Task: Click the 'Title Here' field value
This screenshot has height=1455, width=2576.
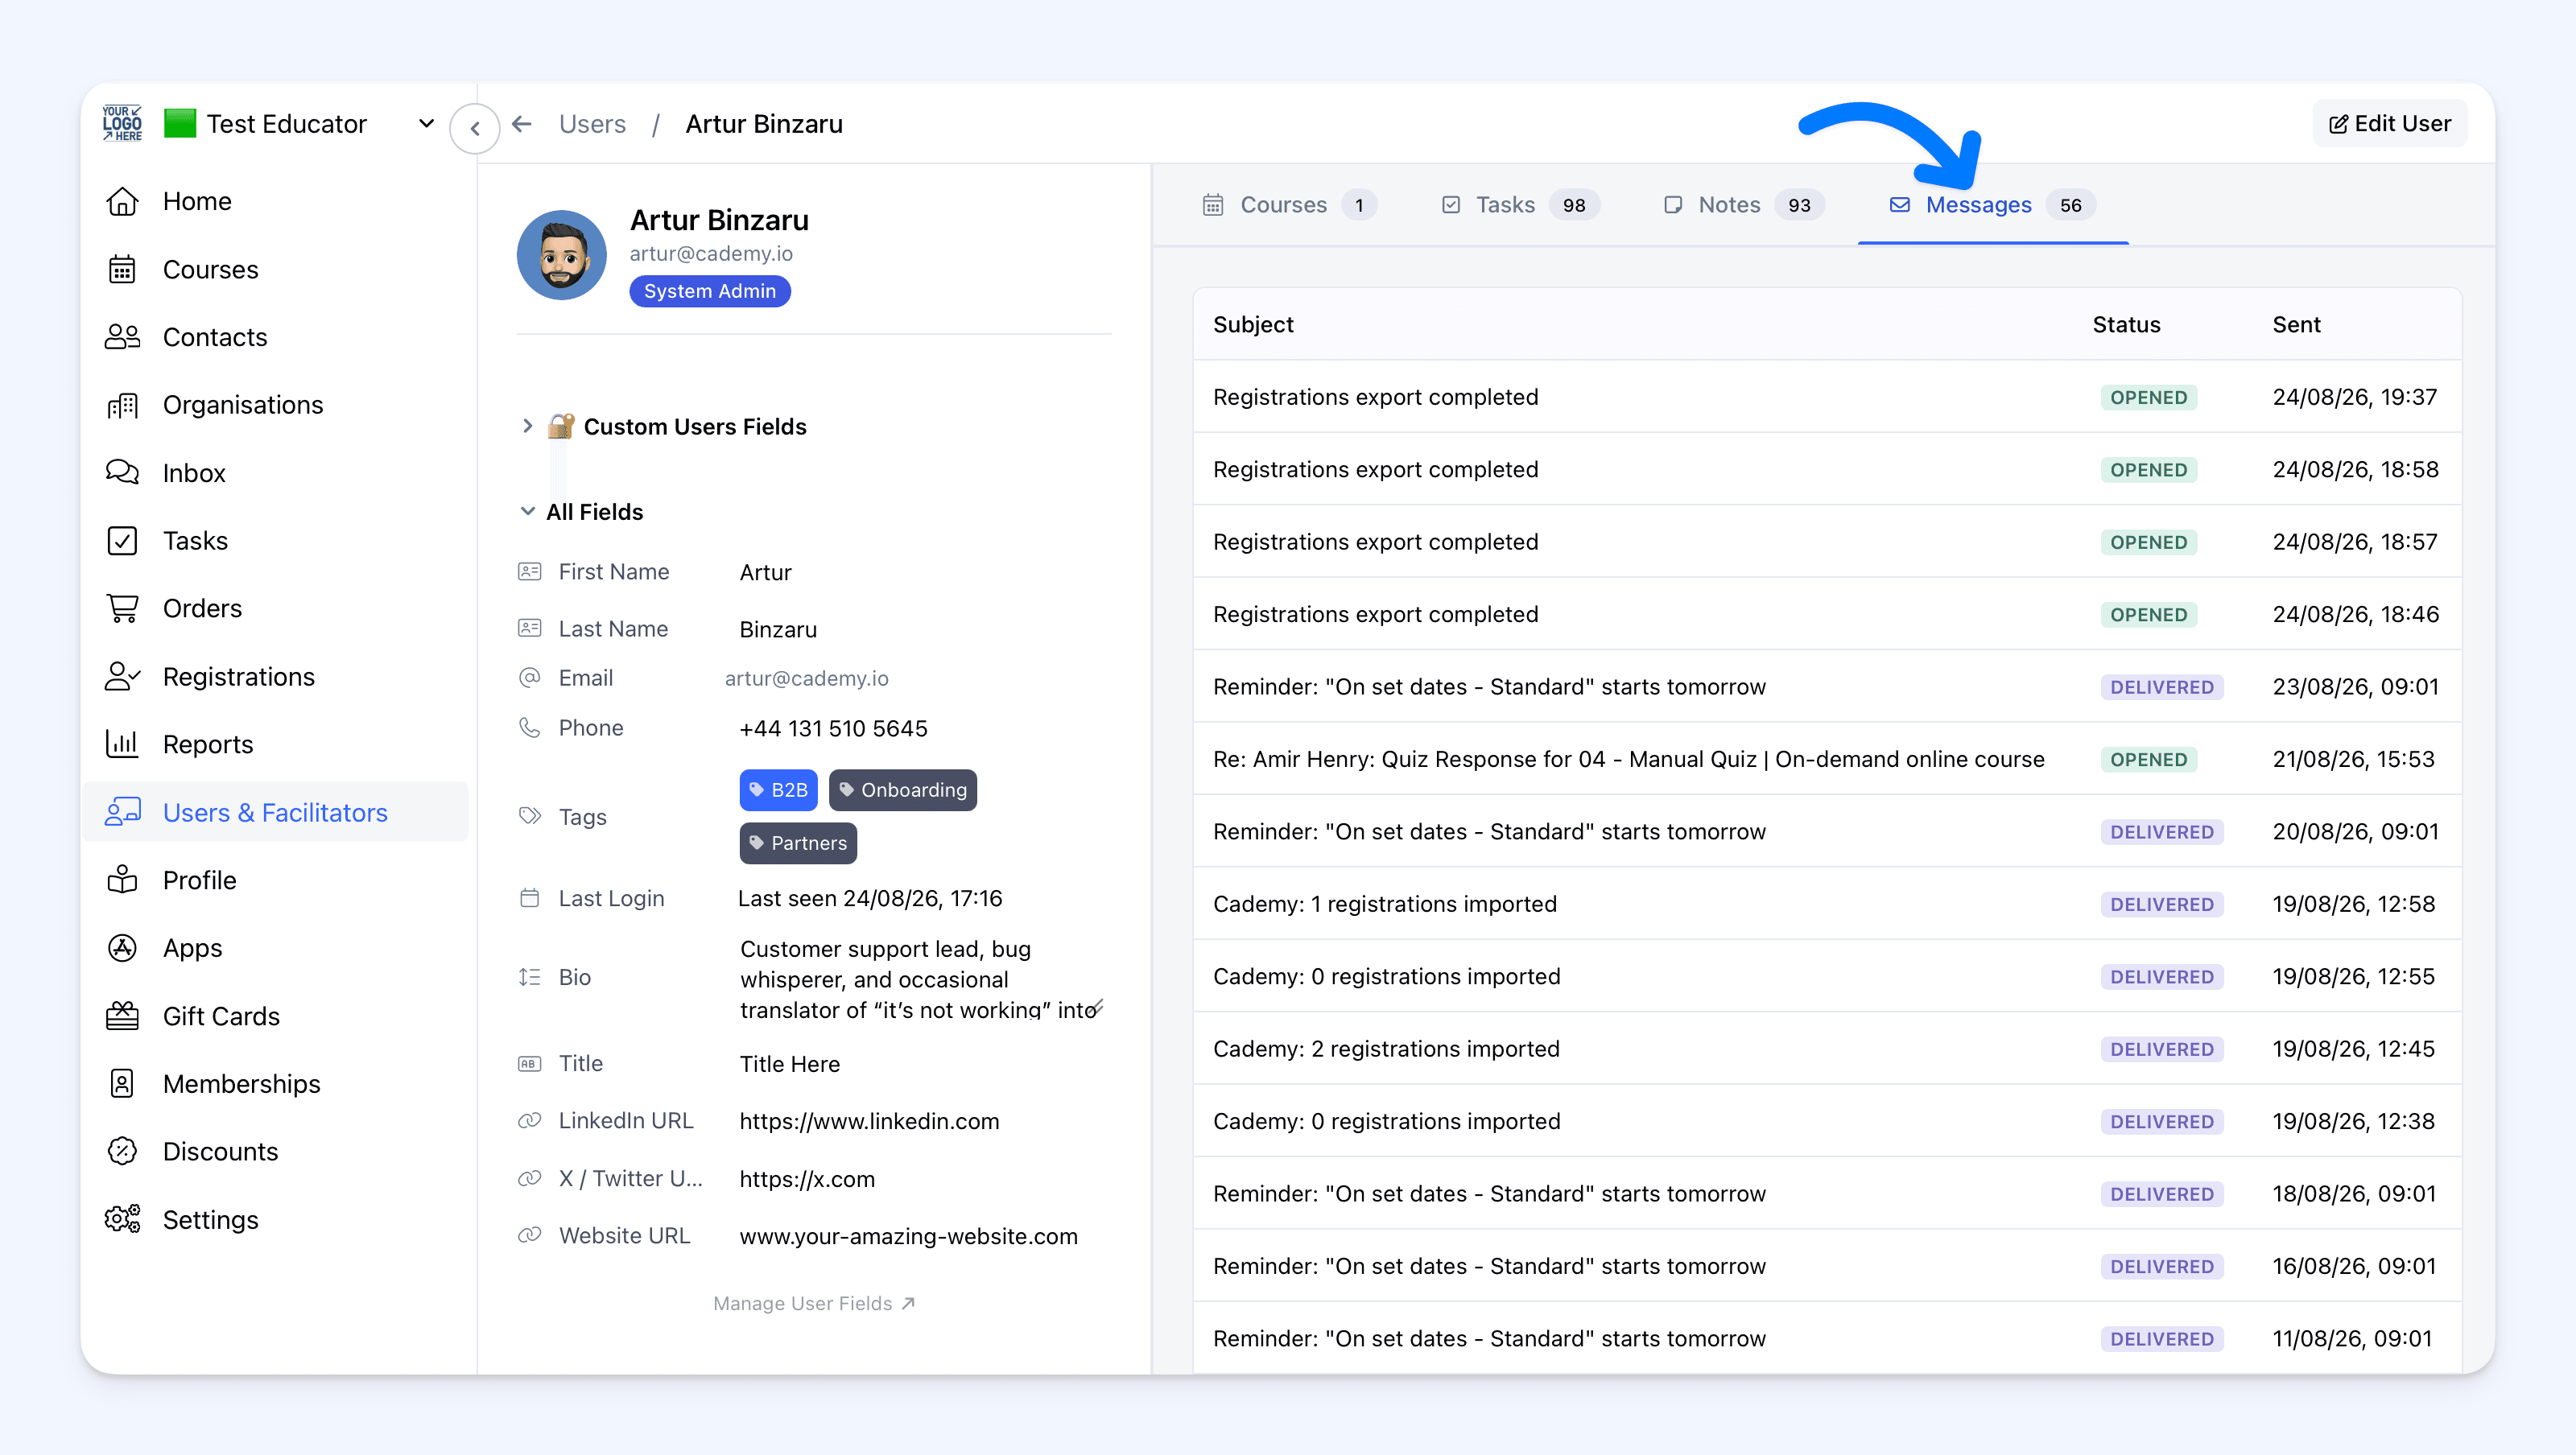Action: click(790, 1064)
